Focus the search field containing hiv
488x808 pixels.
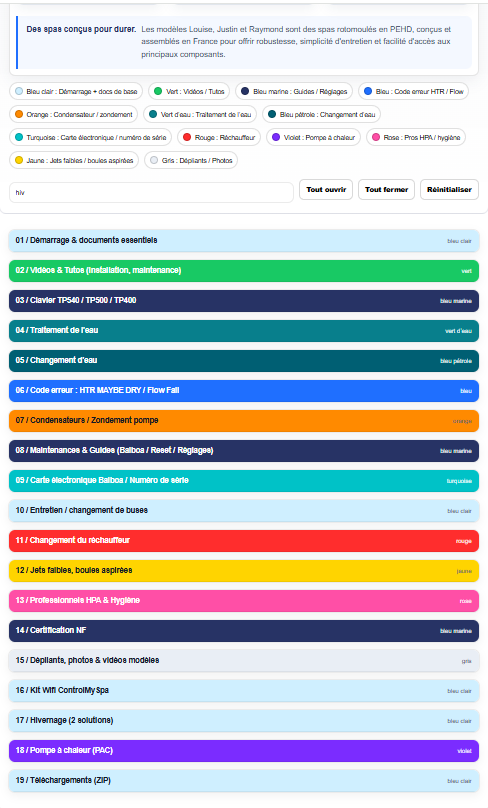152,192
